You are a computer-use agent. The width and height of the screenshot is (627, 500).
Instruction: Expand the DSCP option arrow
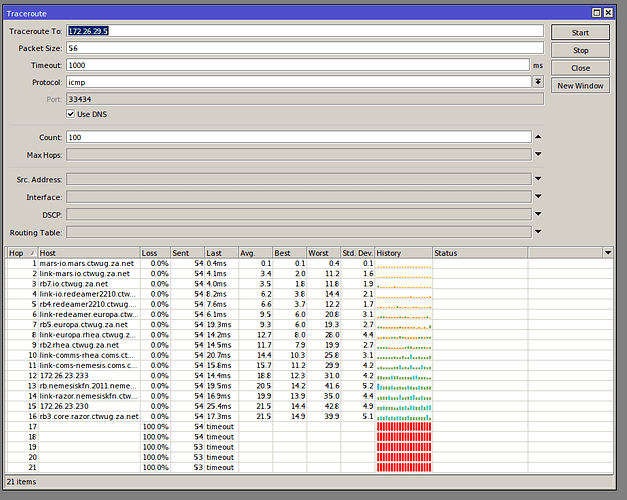pyautogui.click(x=538, y=215)
